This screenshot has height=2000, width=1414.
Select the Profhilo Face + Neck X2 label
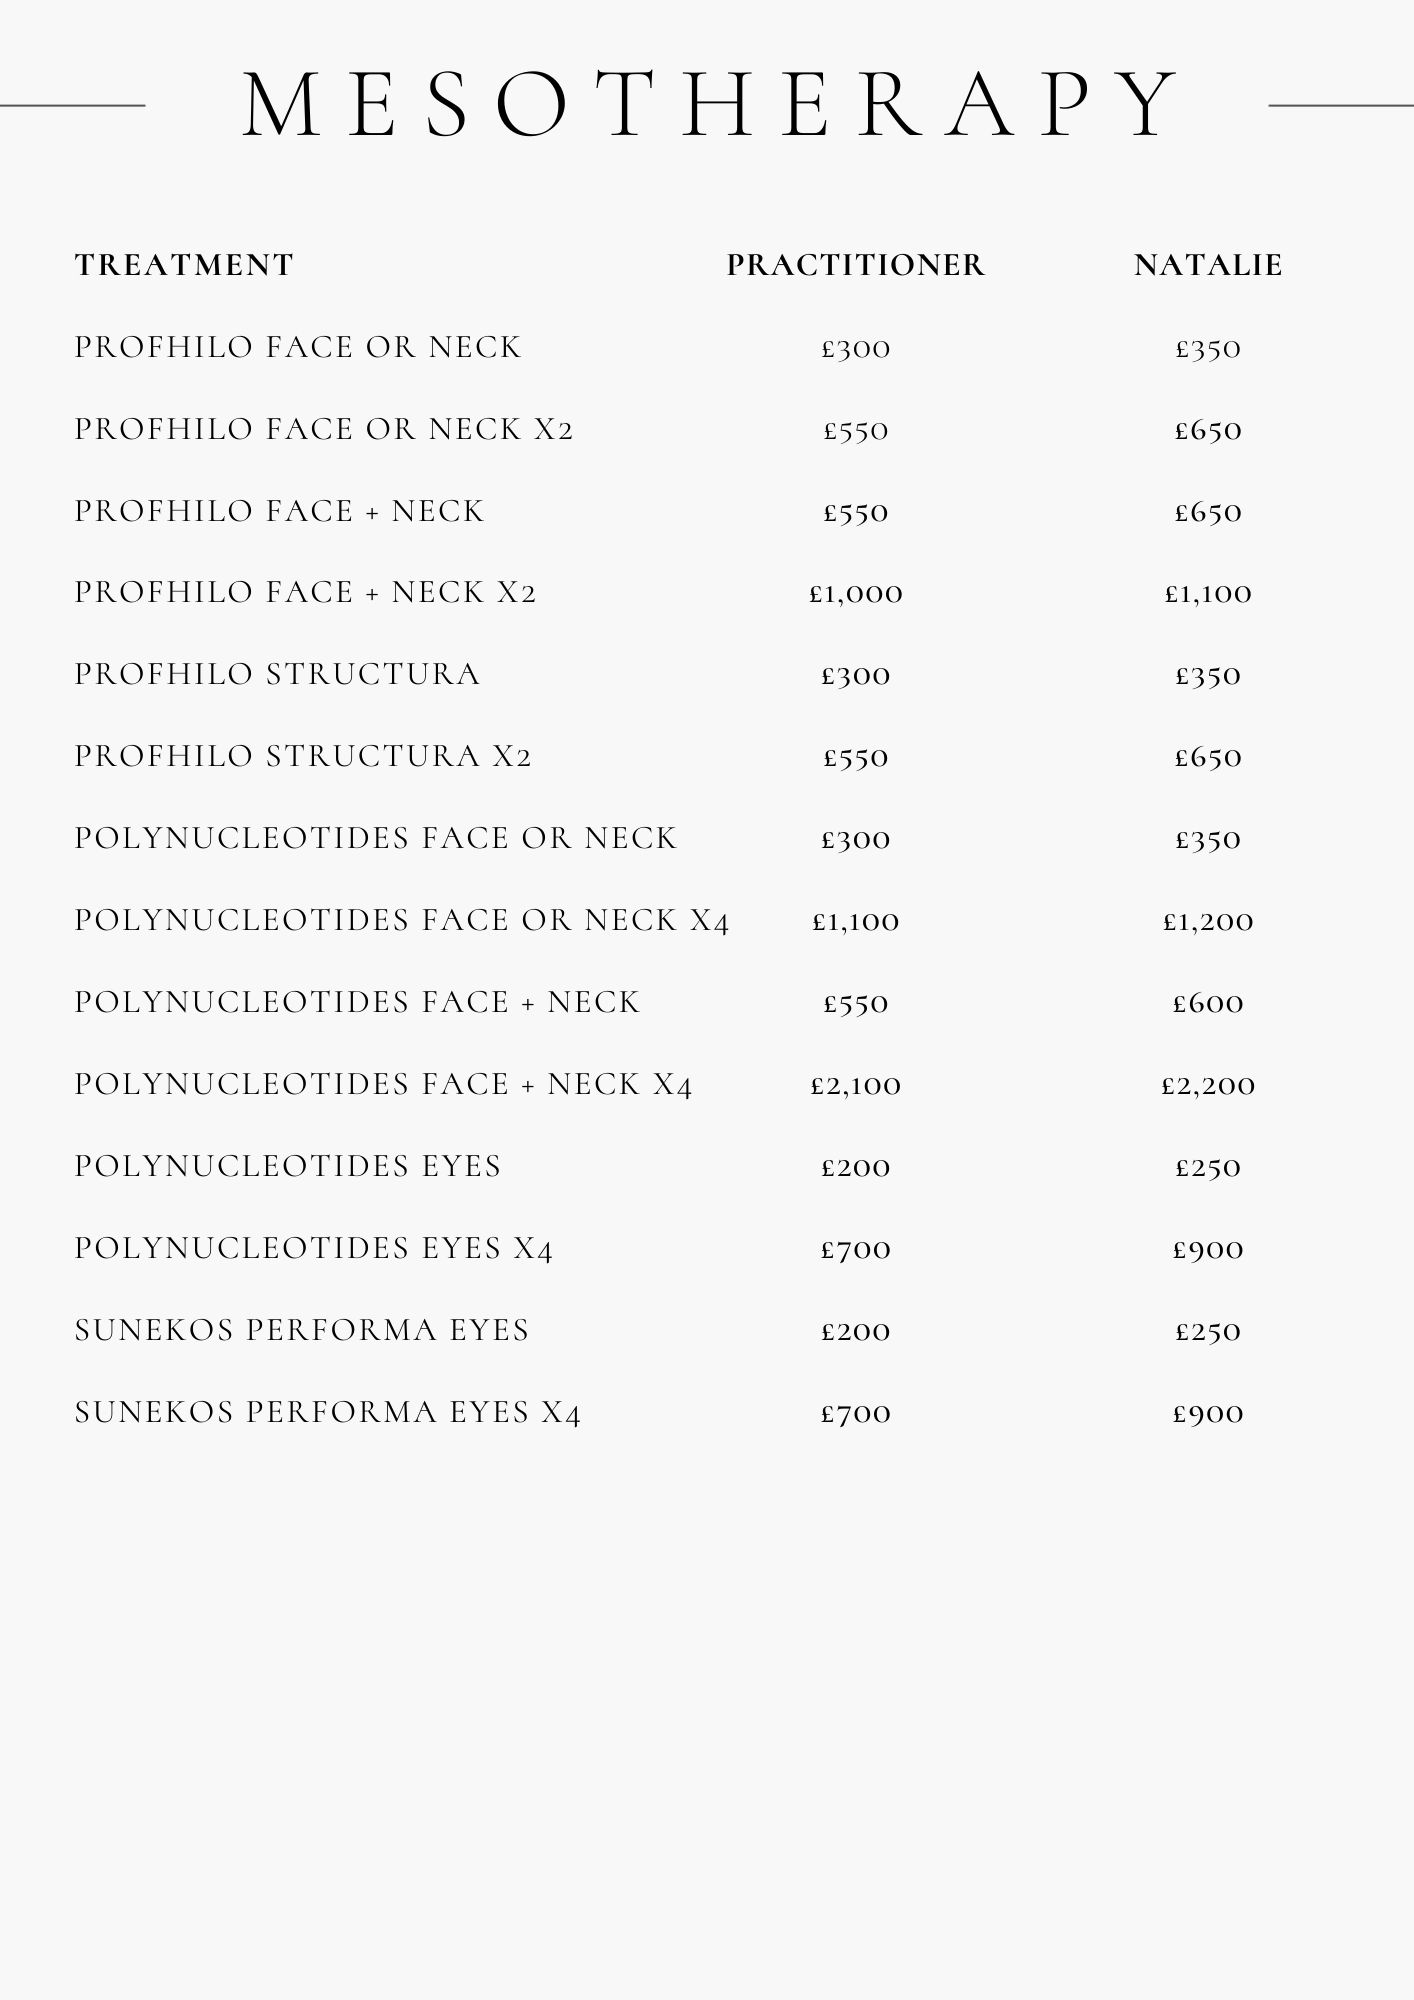click(305, 593)
